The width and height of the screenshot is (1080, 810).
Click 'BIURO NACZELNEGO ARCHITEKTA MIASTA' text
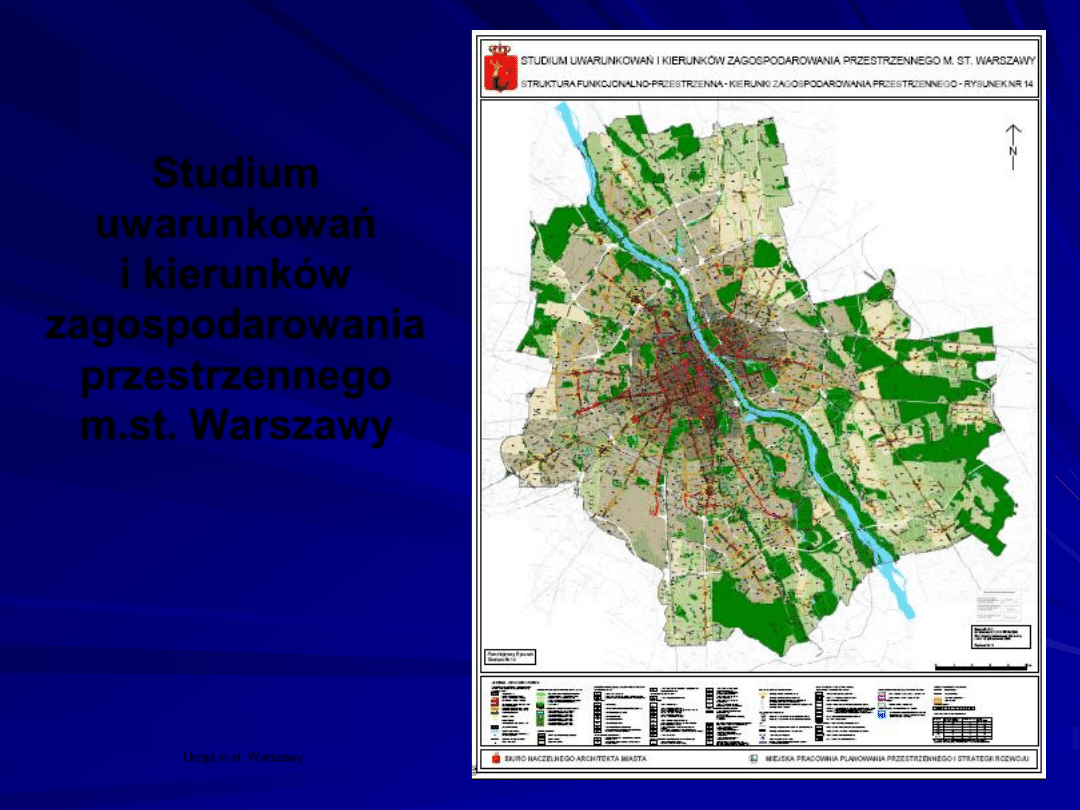576,759
